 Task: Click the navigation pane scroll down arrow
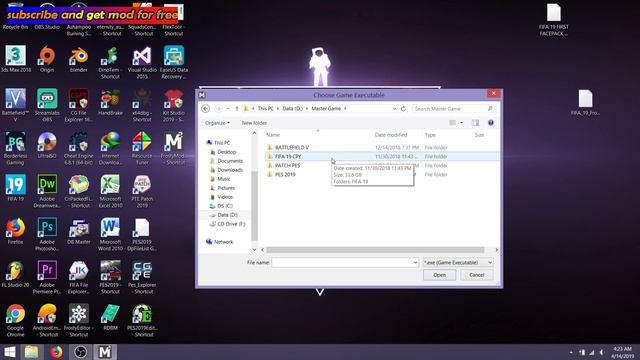254,250
